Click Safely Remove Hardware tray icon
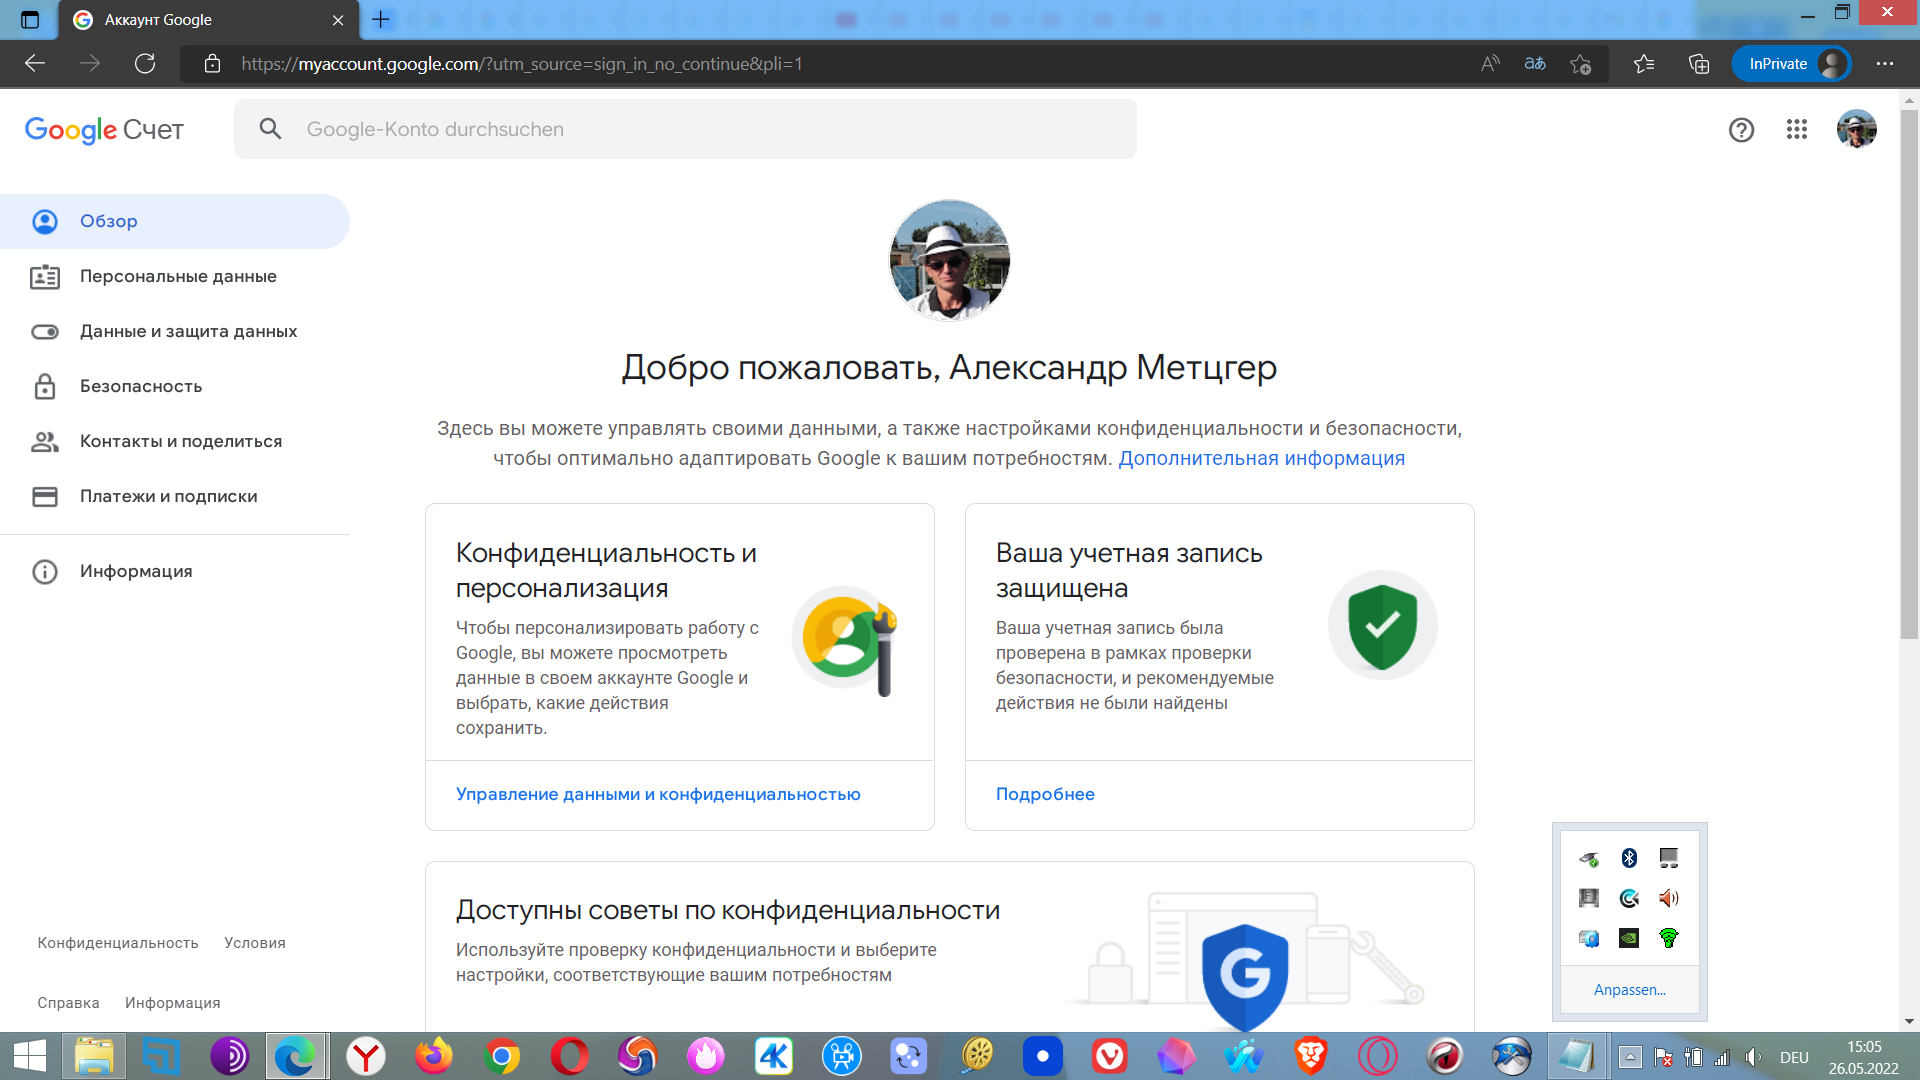This screenshot has height=1080, width=1920. [1589, 858]
